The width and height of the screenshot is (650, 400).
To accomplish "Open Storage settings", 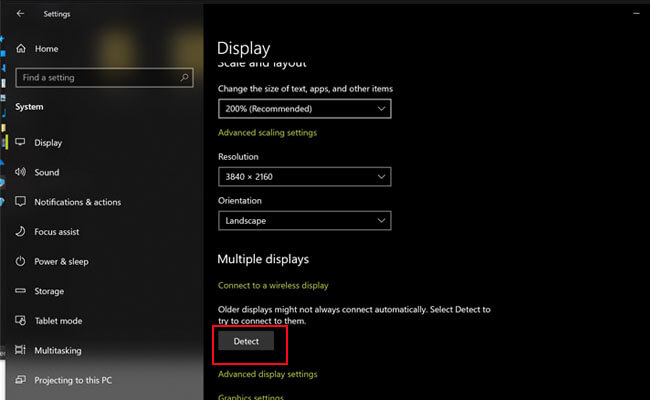I will tap(49, 291).
